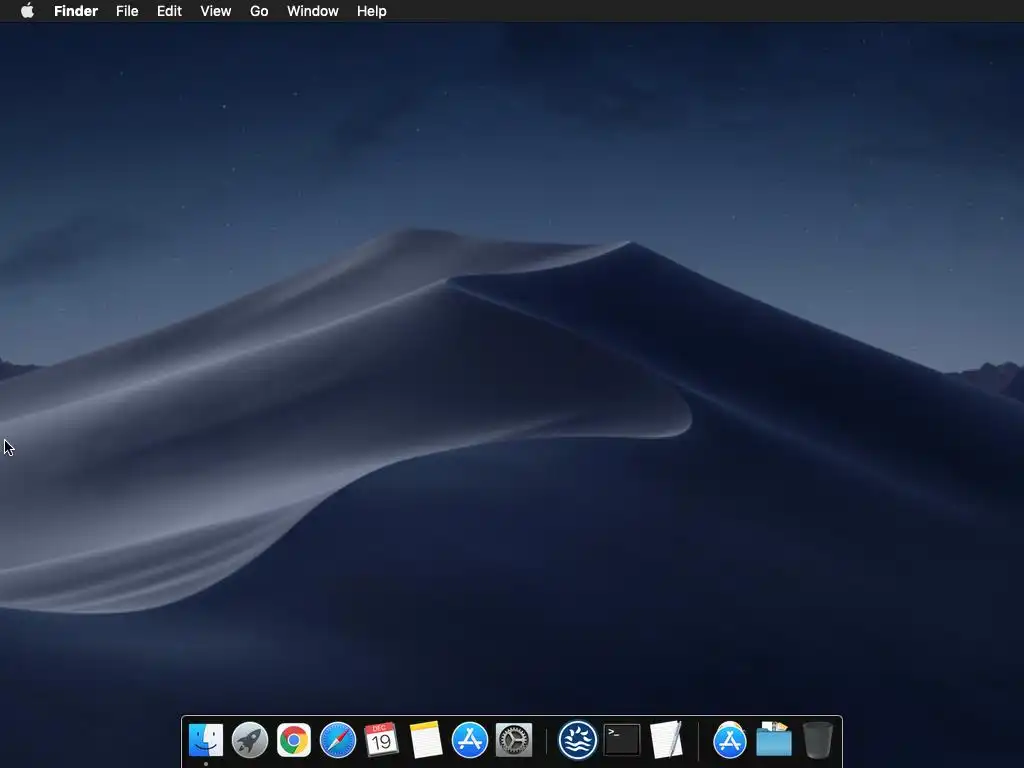Open Google Chrome from the Dock
This screenshot has height=768, width=1024.
294,740
